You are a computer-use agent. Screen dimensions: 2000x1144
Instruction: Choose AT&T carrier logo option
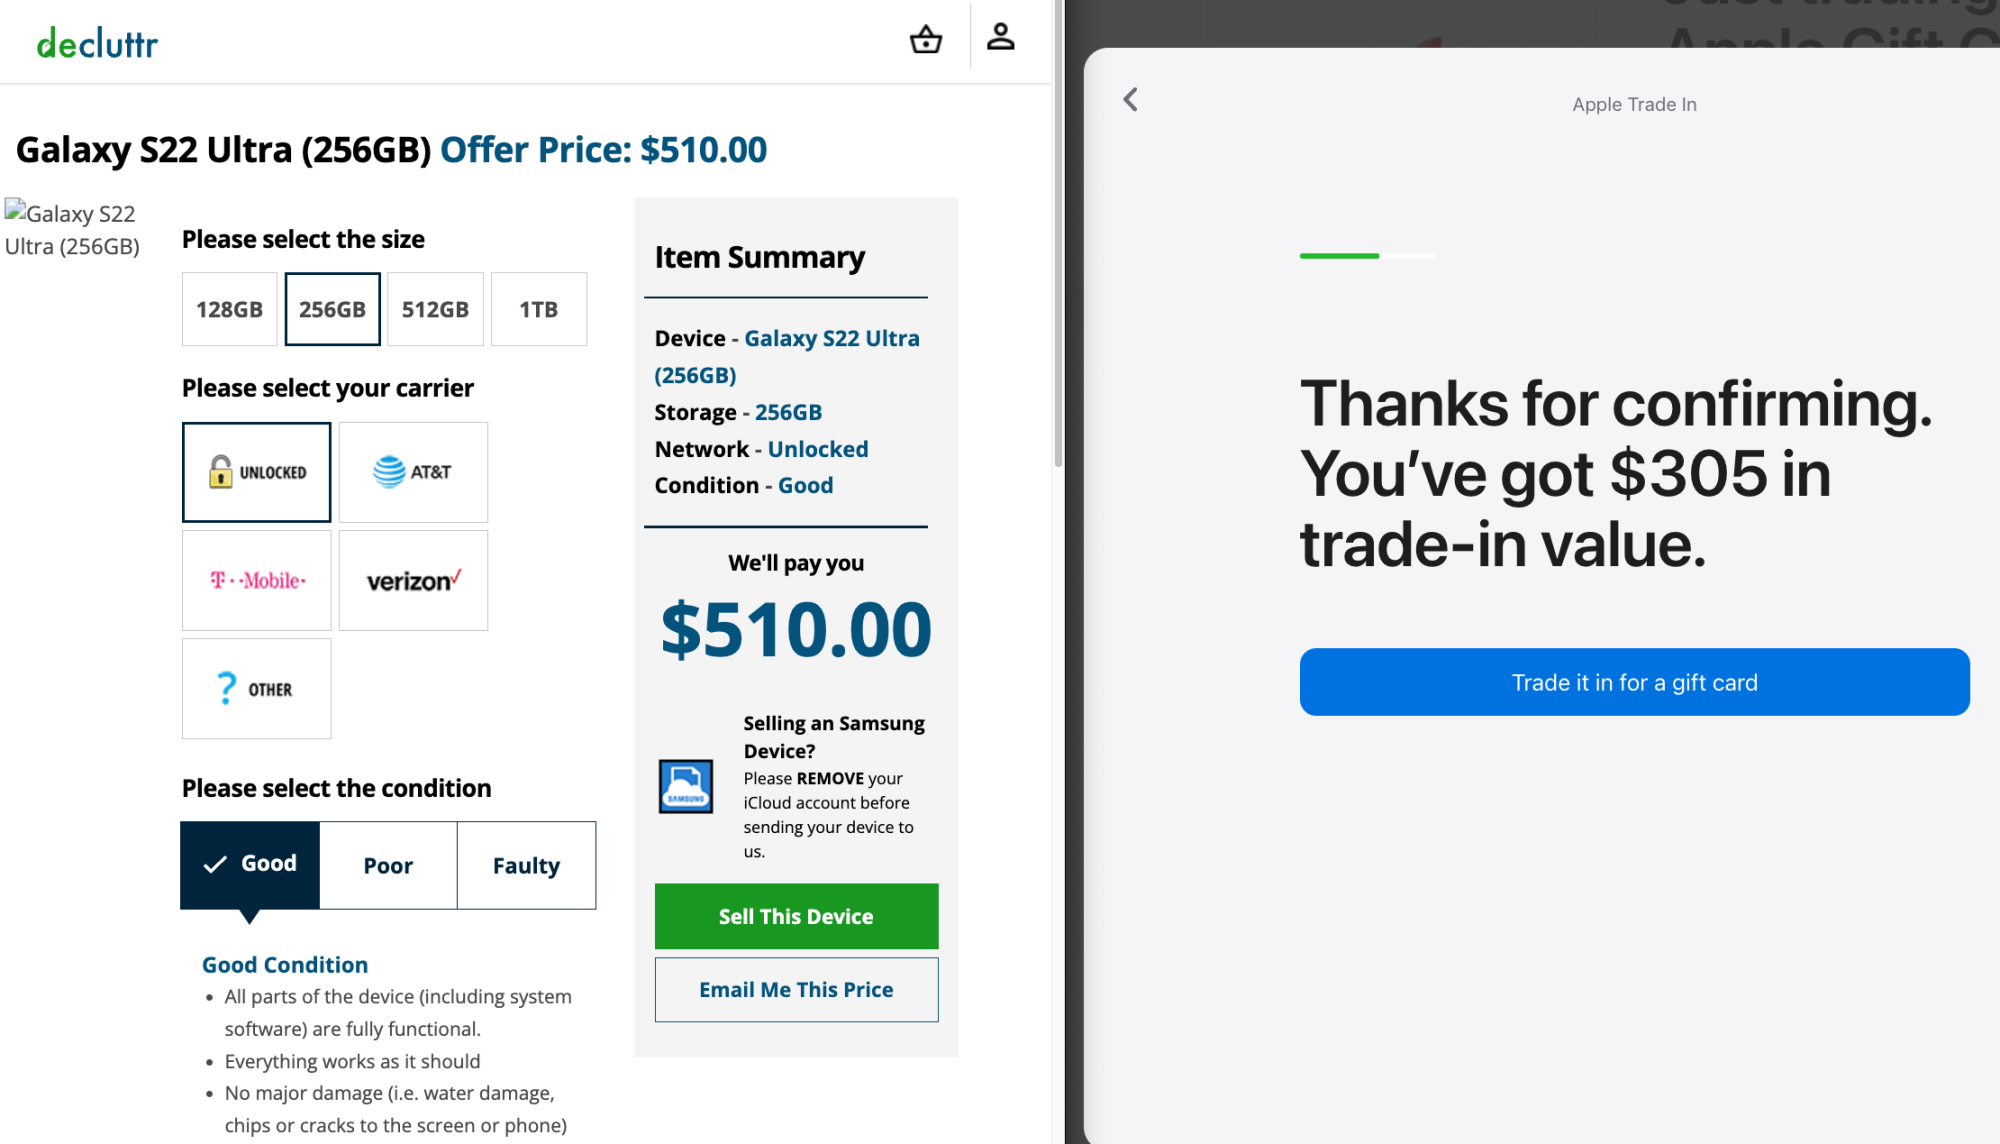click(x=413, y=472)
